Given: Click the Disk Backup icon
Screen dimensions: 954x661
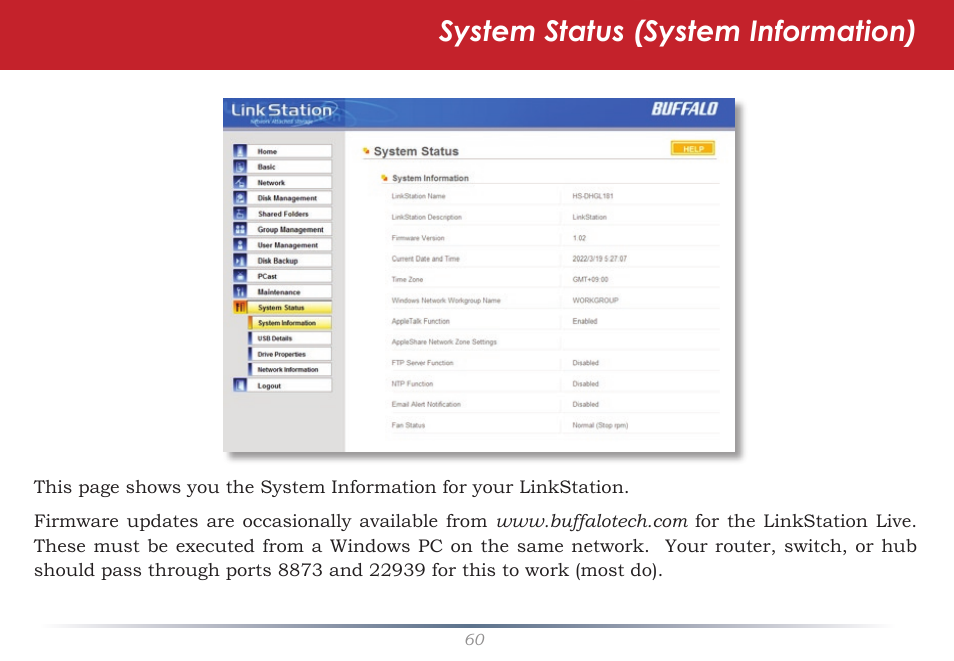Looking at the screenshot, I should pos(240,261).
